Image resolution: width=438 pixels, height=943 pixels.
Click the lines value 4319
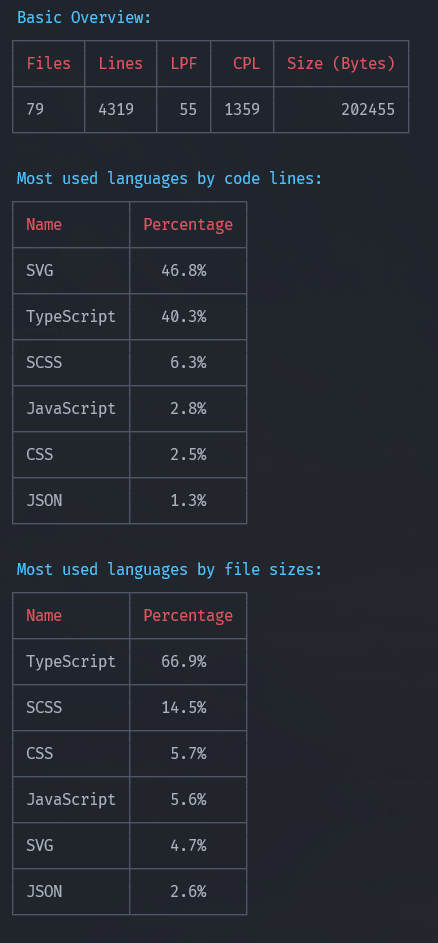(116, 109)
